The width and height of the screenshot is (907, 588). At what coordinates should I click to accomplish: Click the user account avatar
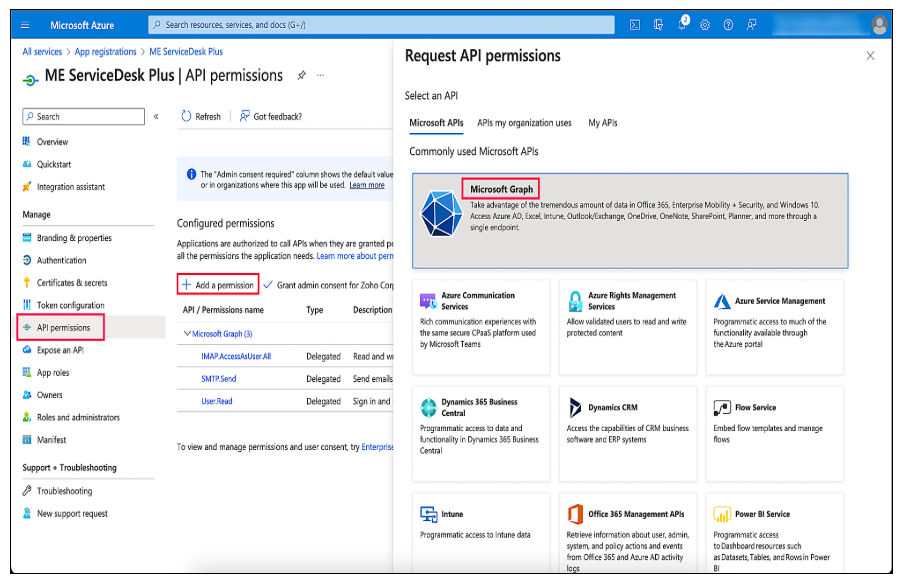coord(880,24)
